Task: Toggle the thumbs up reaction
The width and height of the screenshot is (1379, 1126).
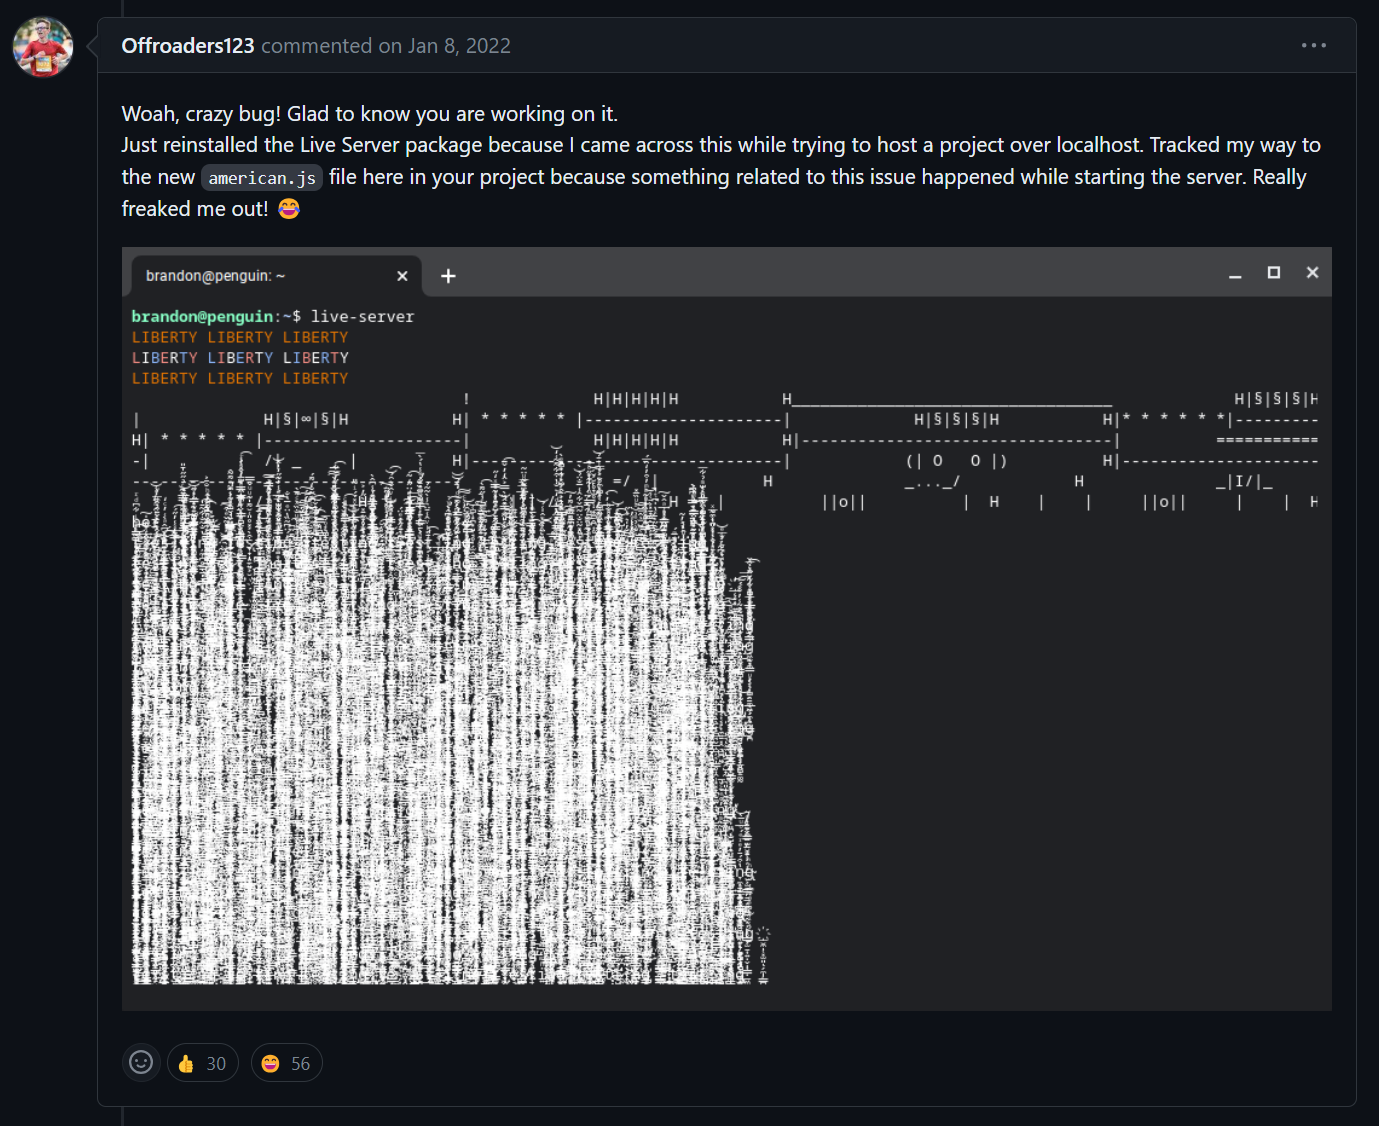Action: point(203,1062)
